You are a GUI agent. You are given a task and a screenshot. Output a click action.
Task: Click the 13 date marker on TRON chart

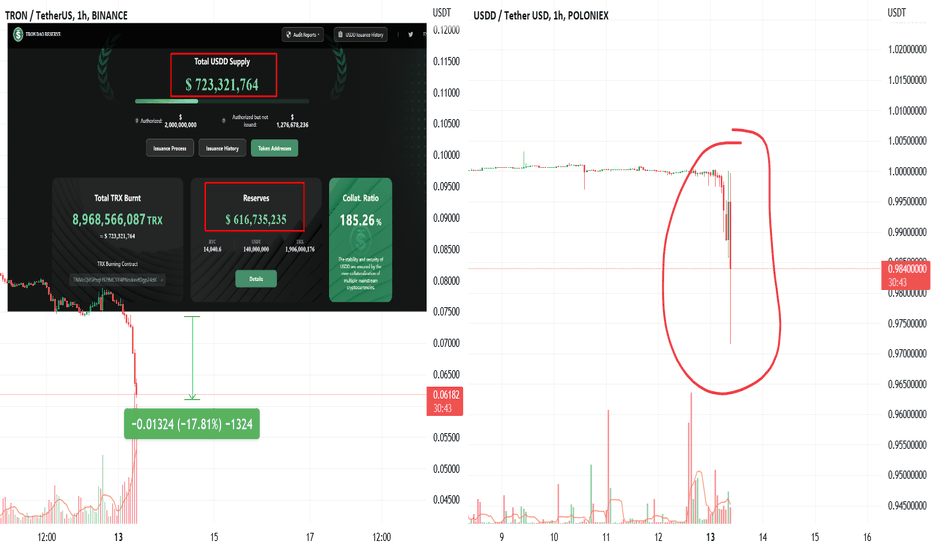pyautogui.click(x=118, y=537)
